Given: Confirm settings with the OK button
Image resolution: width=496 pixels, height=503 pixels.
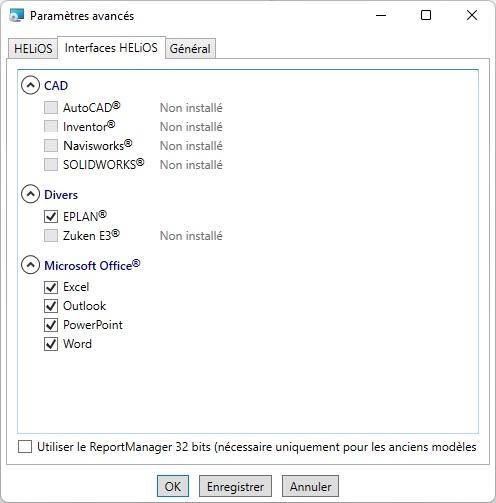Looking at the screenshot, I should pos(173,486).
